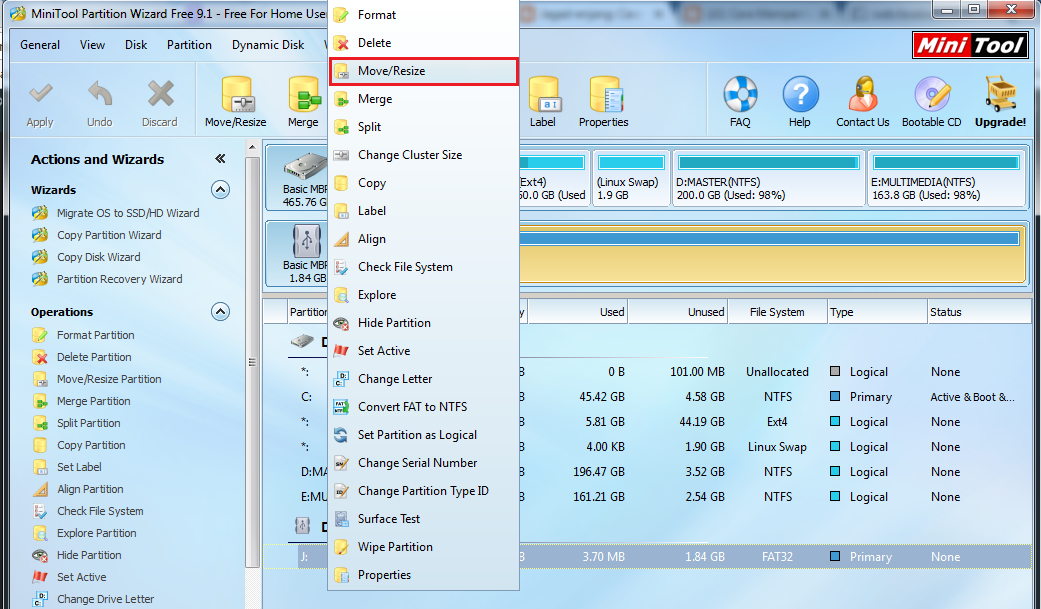Viewport: 1041px width, 609px height.
Task: Select Move/Resize in the context menu
Action: pos(424,71)
